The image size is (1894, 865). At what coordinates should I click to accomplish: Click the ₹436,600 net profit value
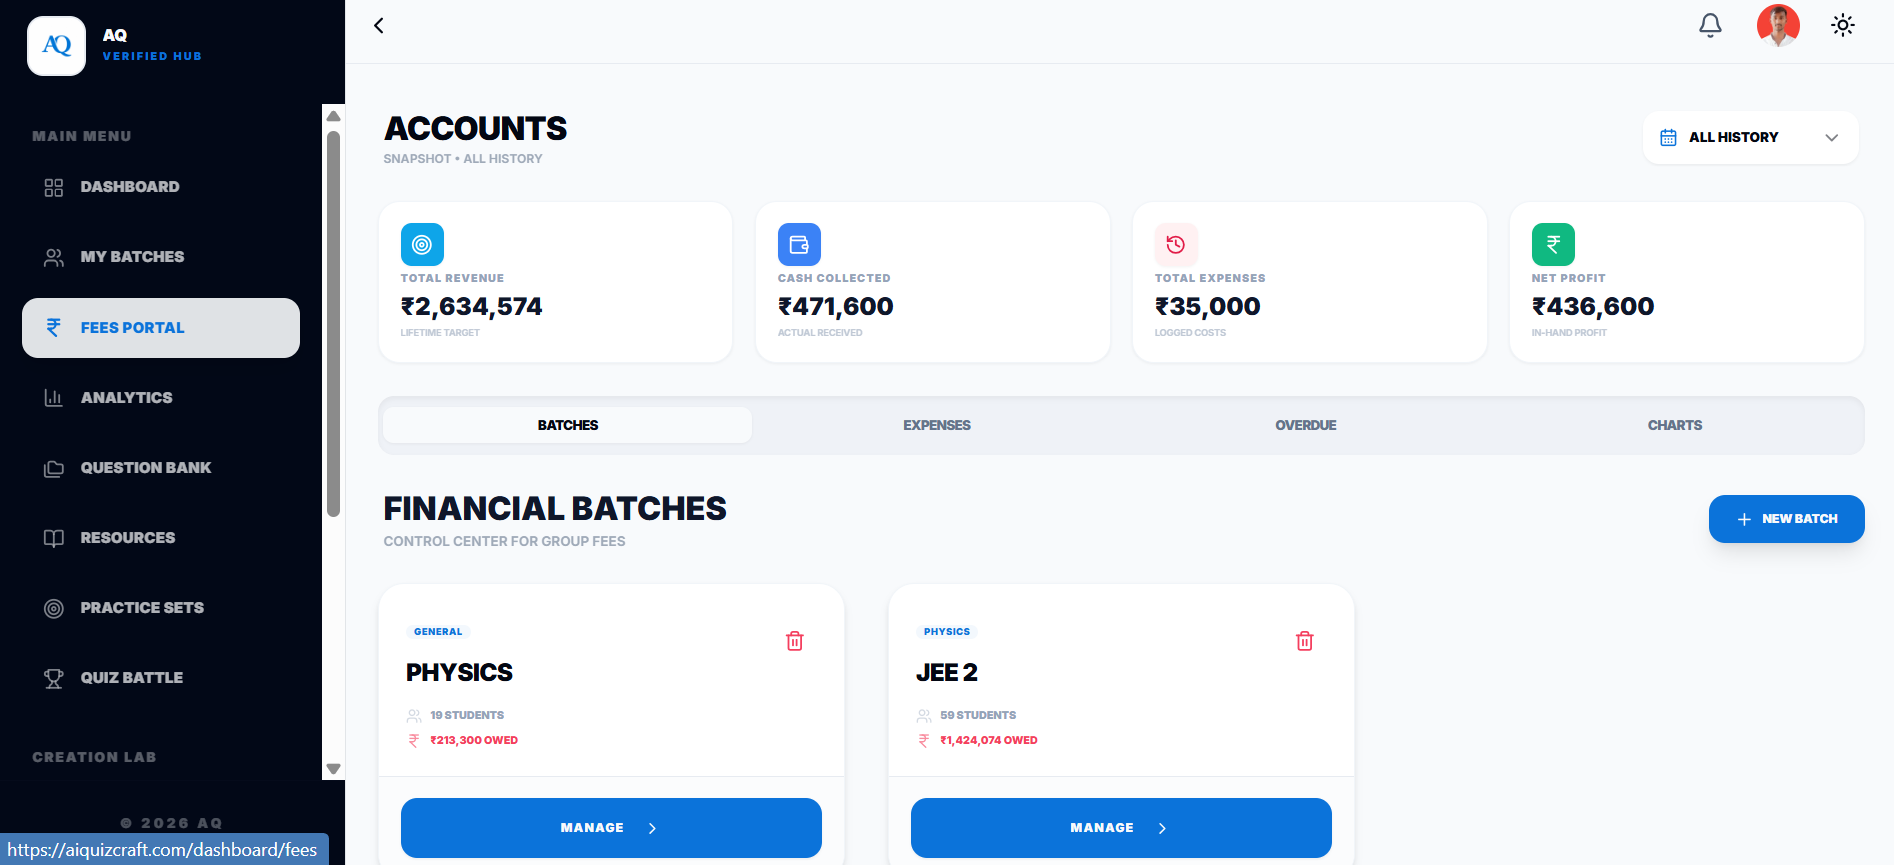coord(1592,306)
